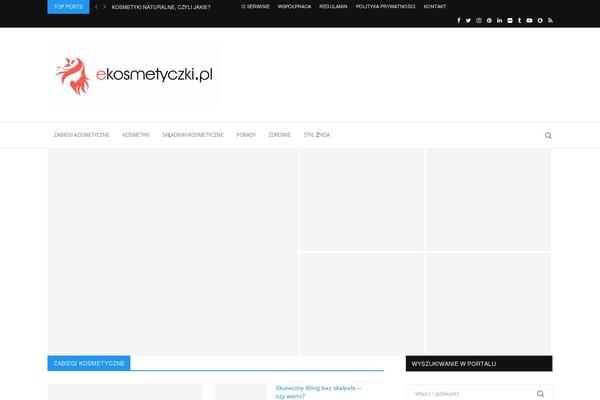Select PORADY in main navigation
Image resolution: width=600 pixels, height=400 pixels.
coord(246,135)
